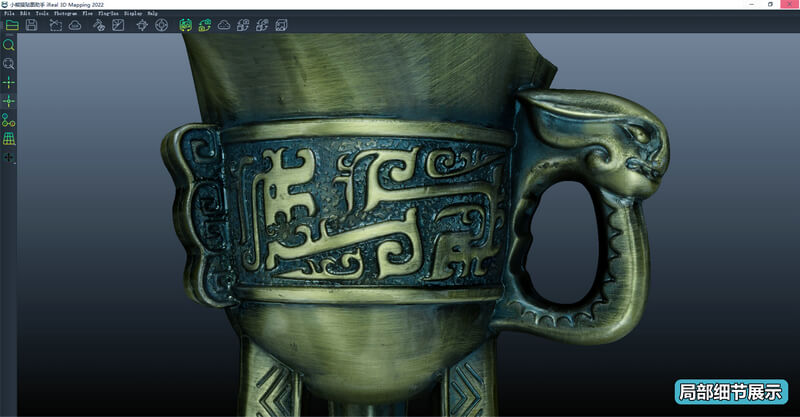800x417 pixels.
Task: Click the first green crosshair sidebar icon
Action: click(9, 82)
